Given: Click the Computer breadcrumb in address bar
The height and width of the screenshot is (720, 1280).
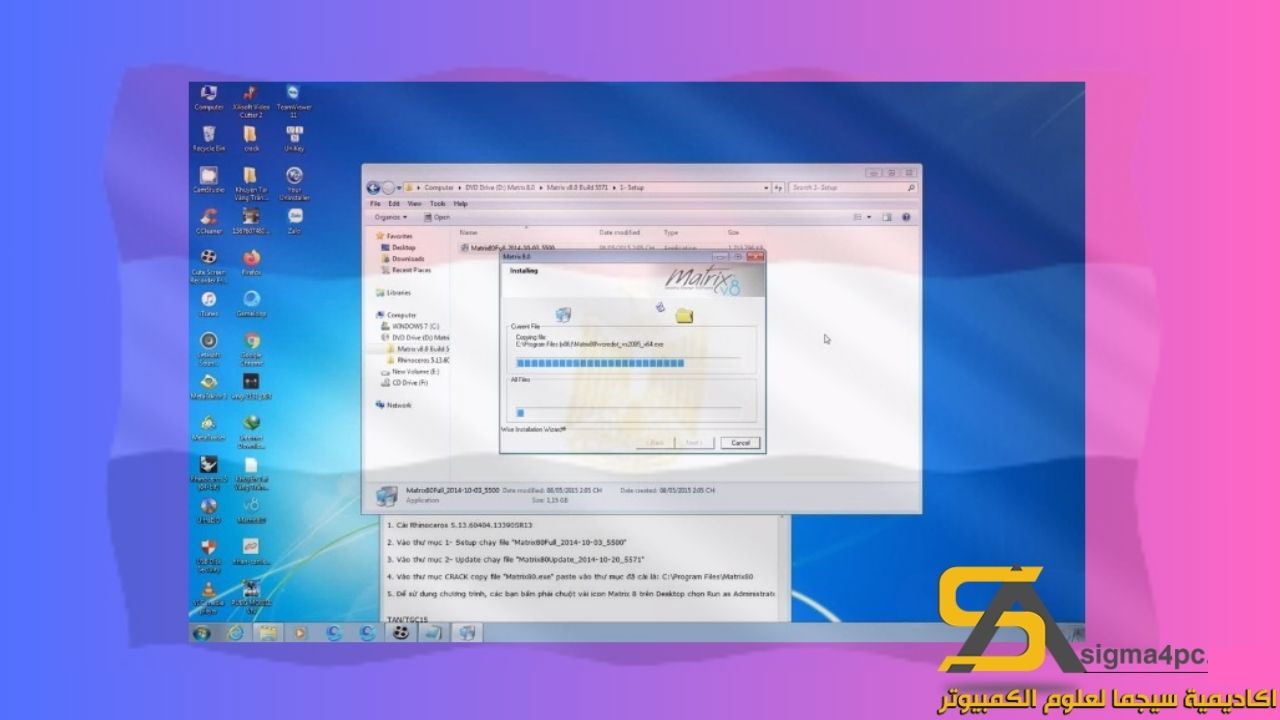Looking at the screenshot, I should point(438,187).
